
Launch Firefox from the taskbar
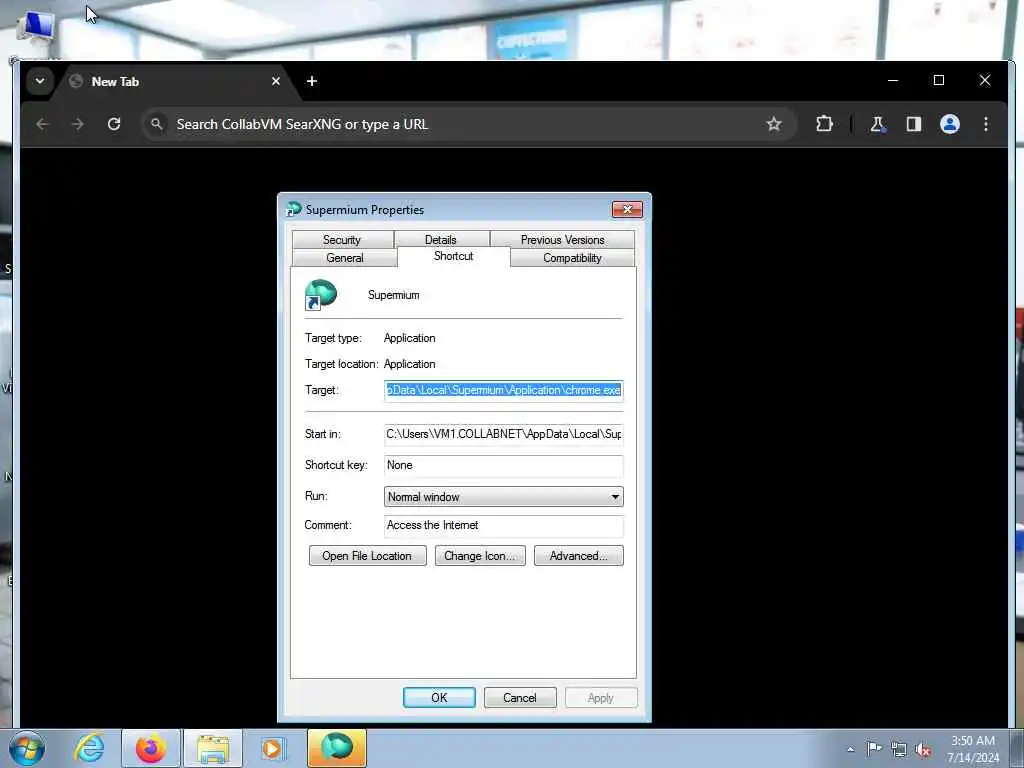pos(150,748)
